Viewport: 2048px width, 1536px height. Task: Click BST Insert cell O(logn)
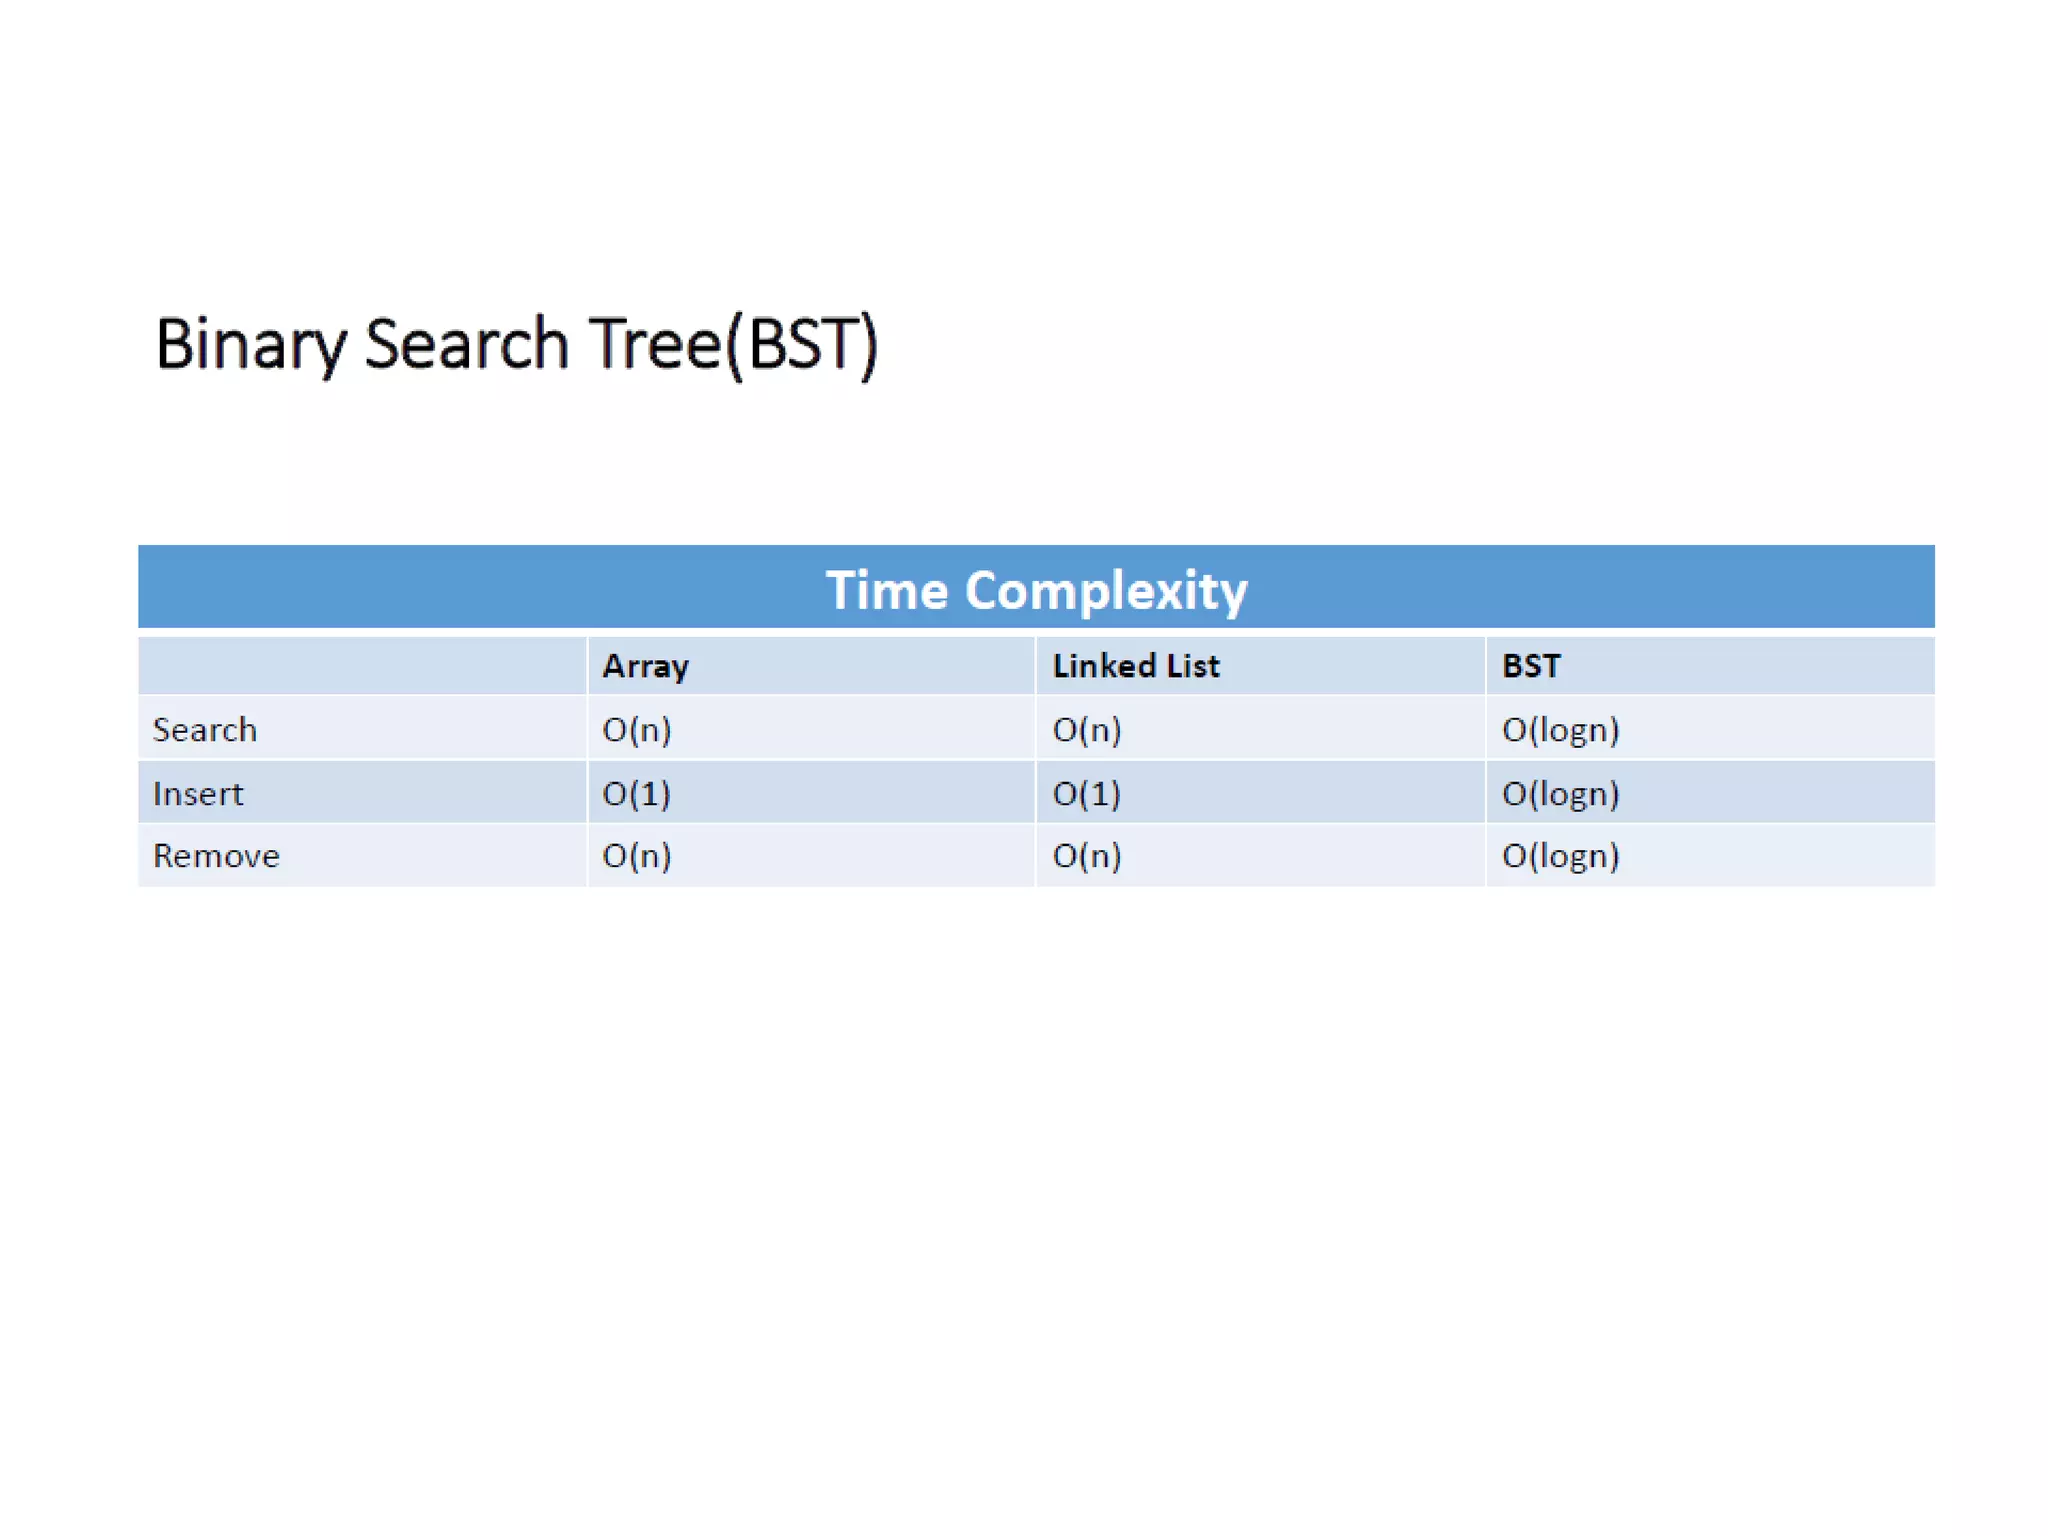pyautogui.click(x=1560, y=794)
